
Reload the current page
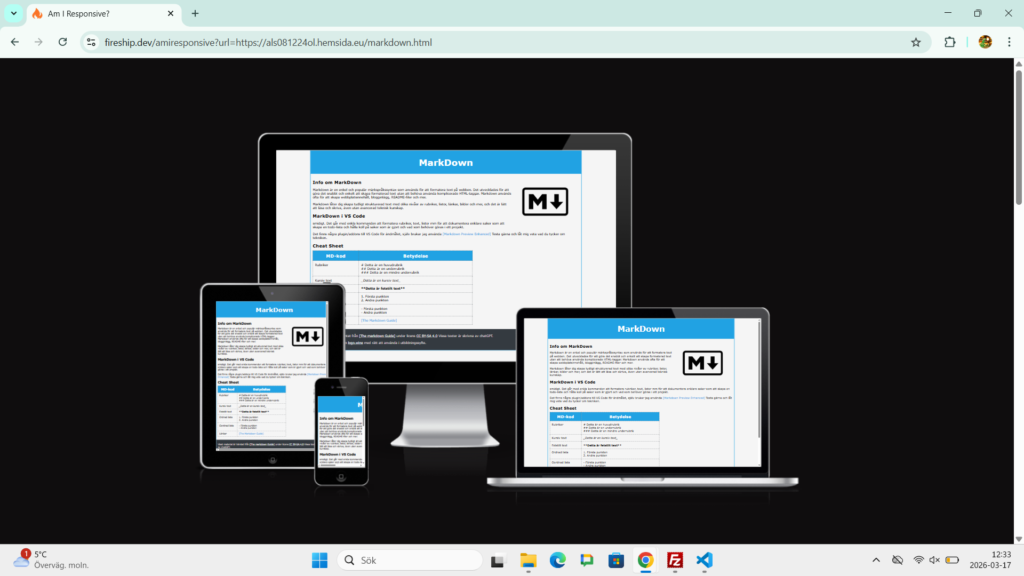pos(63,42)
